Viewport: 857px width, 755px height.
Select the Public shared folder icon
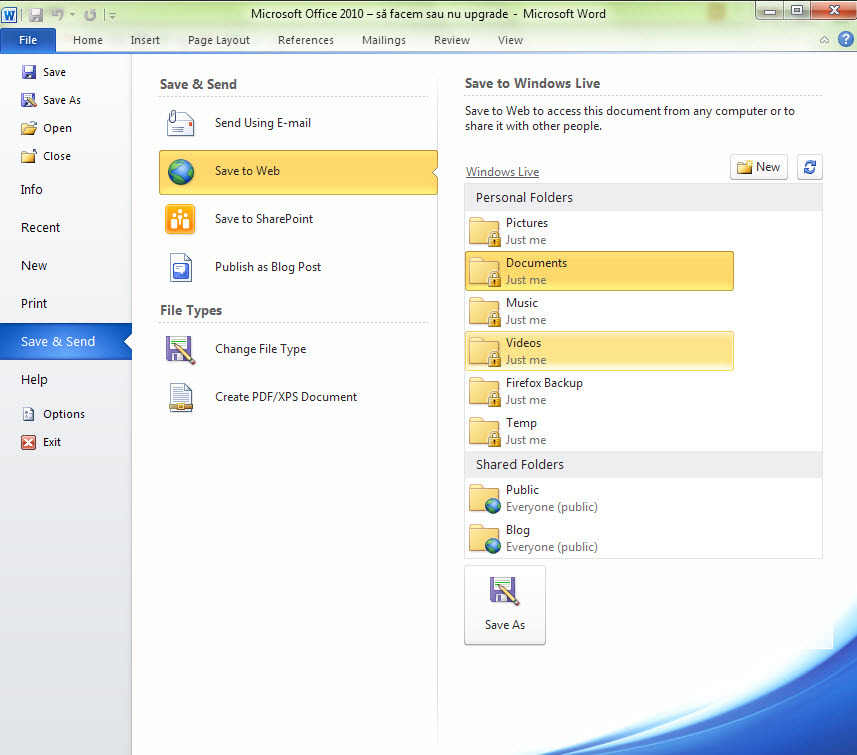pos(485,499)
